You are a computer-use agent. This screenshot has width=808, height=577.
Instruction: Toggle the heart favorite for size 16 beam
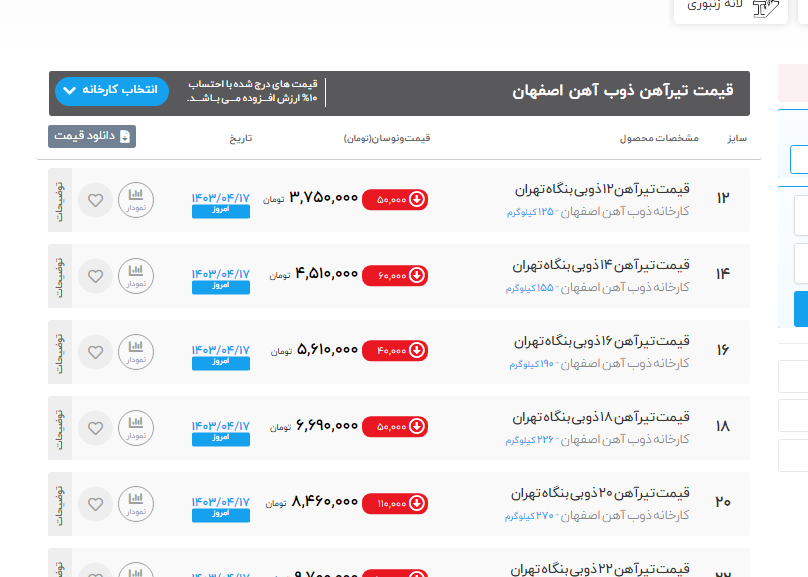click(x=95, y=352)
